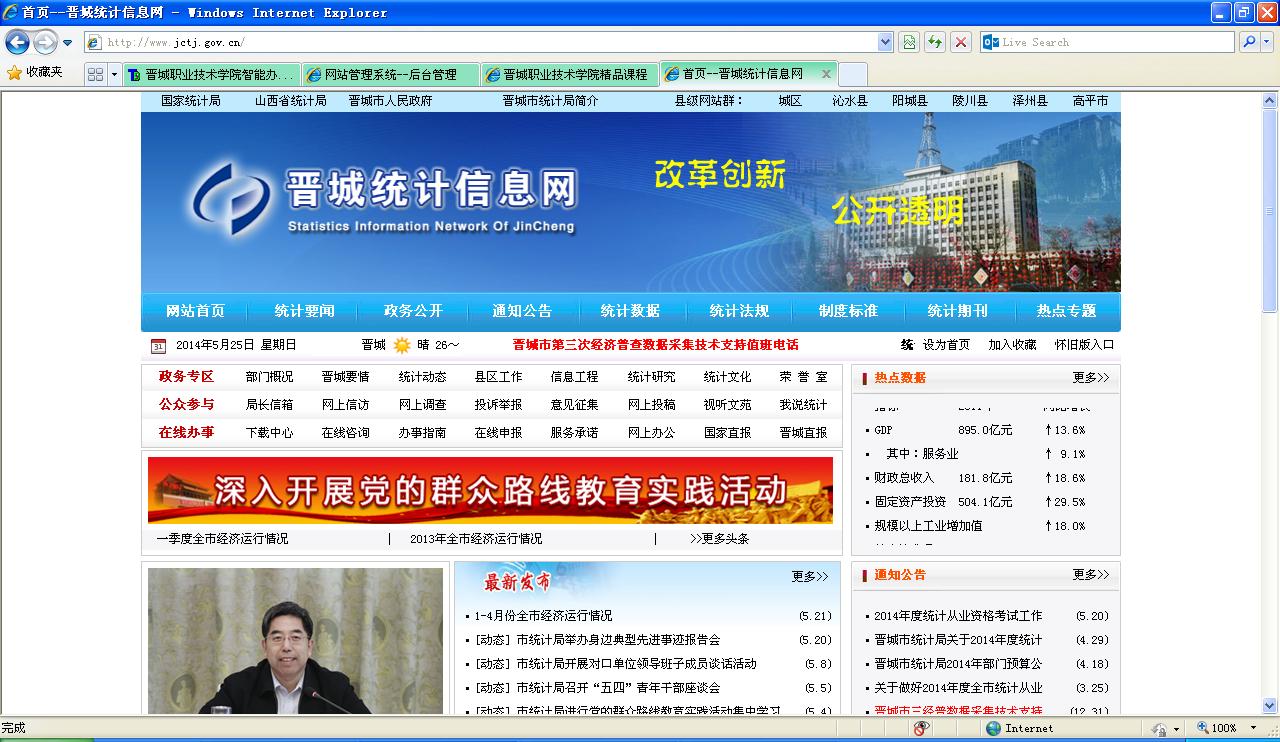
Task: Open the tab list dropdown arrow
Action: click(114, 74)
